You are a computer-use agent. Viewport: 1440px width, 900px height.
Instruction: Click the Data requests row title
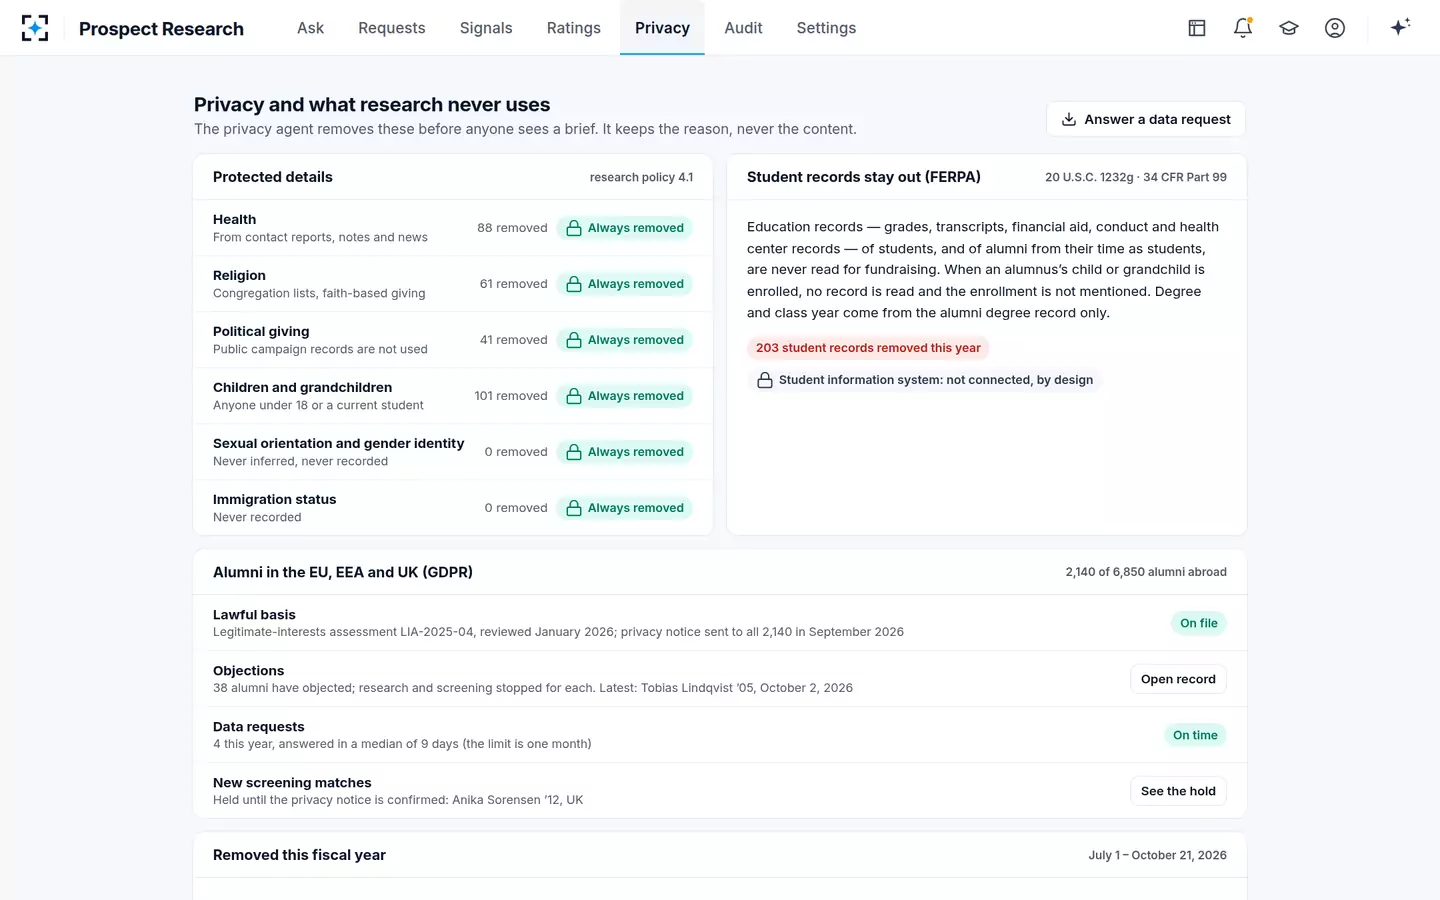coord(259,727)
